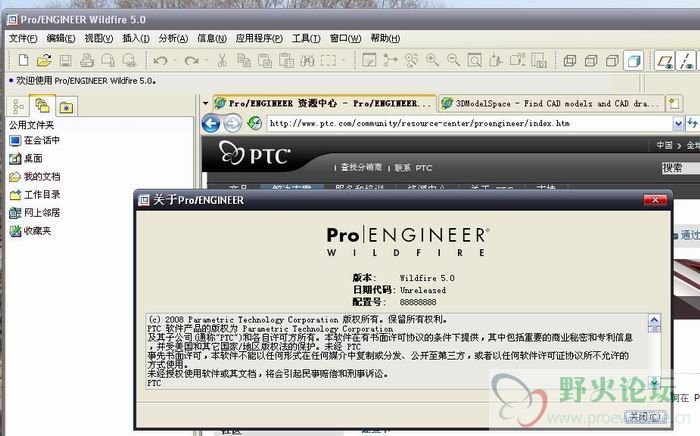Select Wireframe display style icon
The height and width of the screenshot is (436, 700).
(x=570, y=60)
